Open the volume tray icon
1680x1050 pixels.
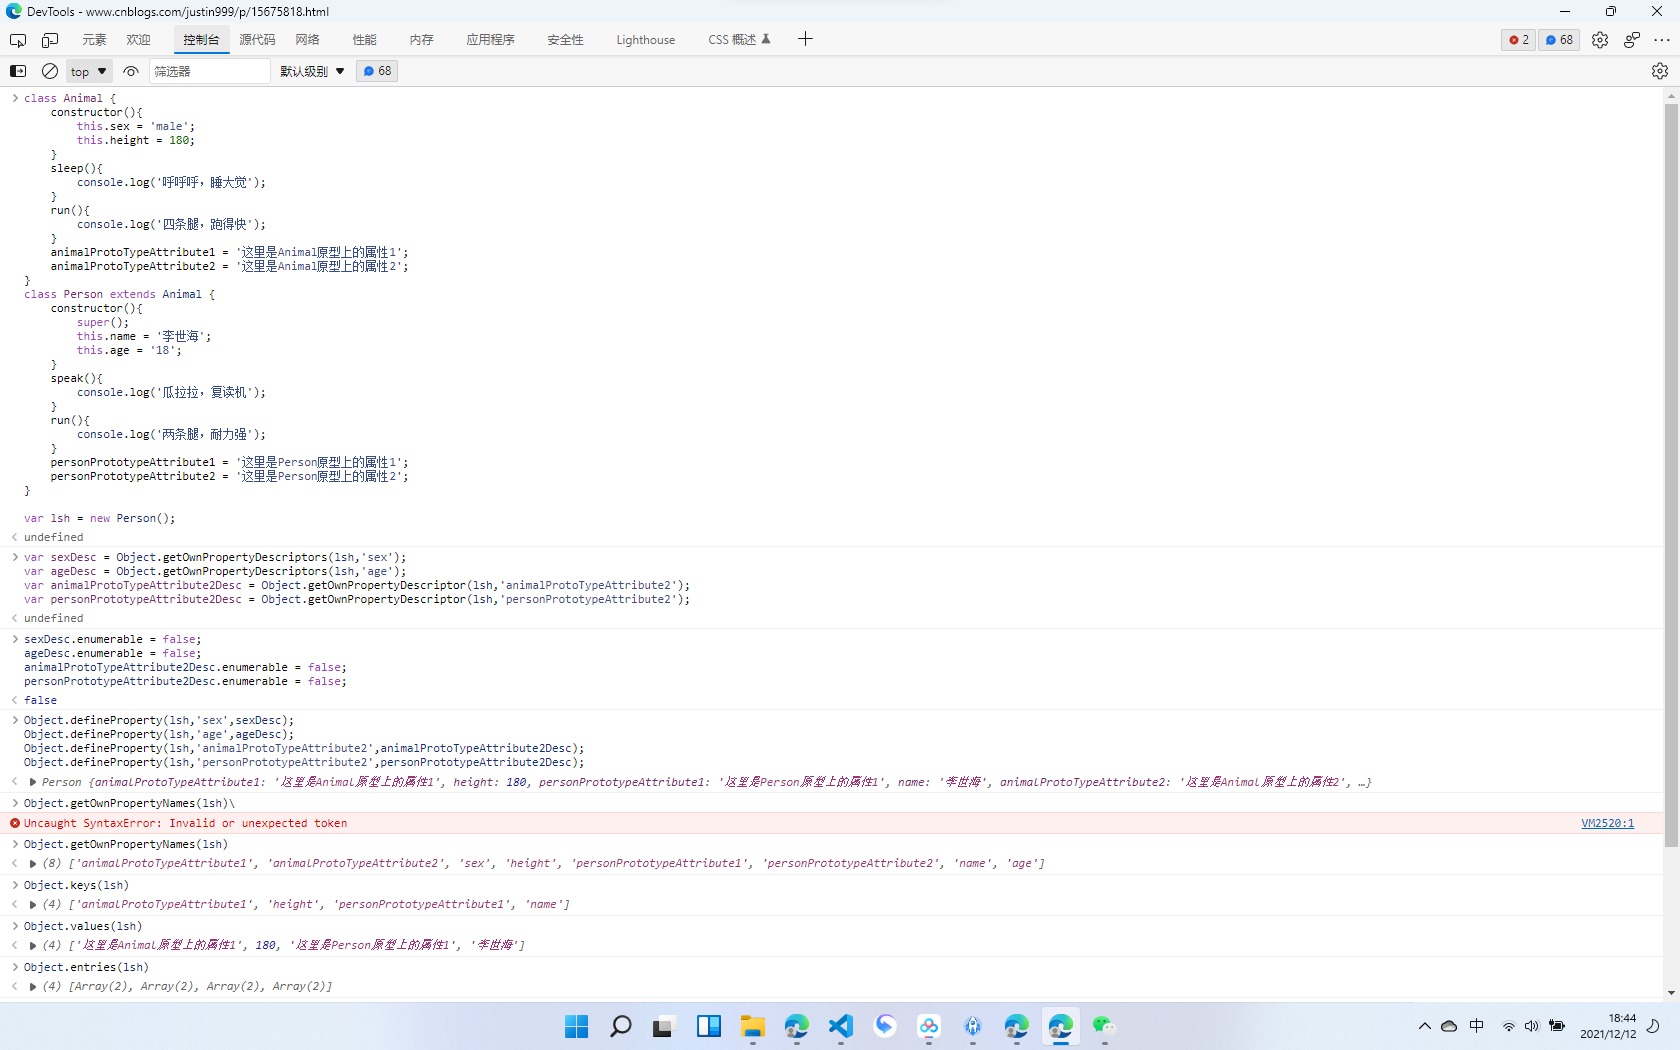[1532, 1026]
